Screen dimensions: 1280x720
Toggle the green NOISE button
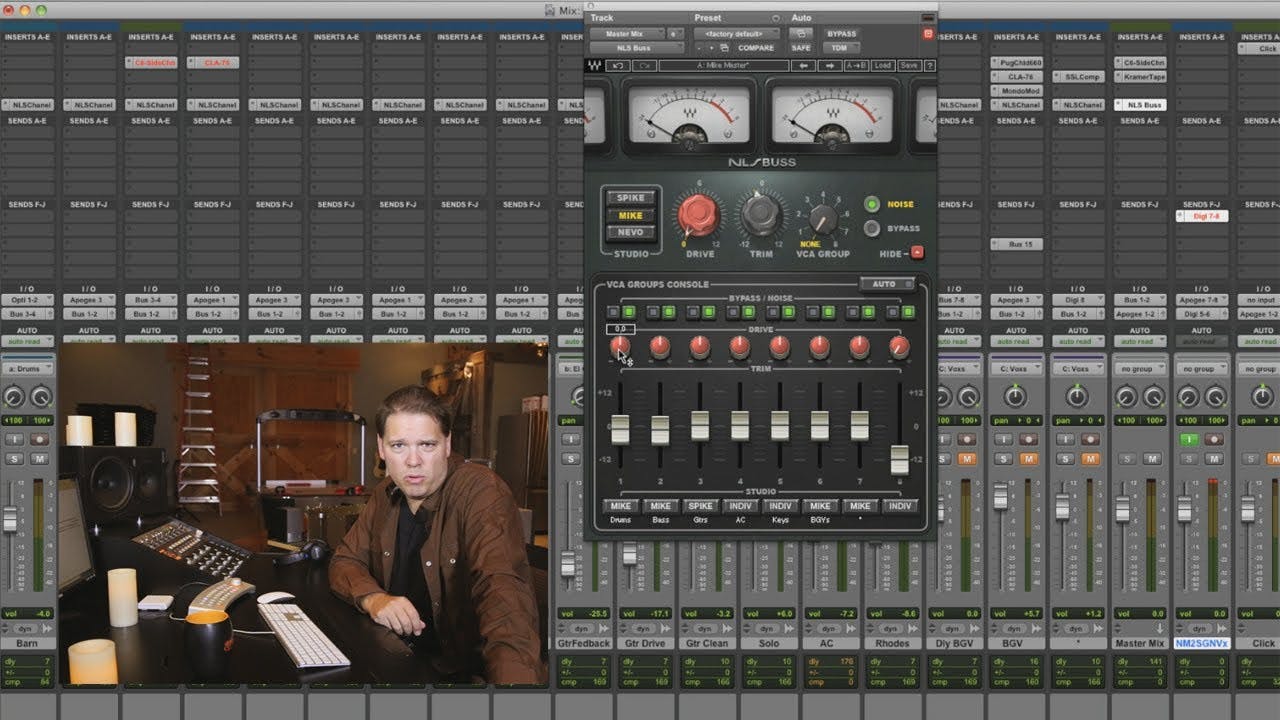[872, 204]
